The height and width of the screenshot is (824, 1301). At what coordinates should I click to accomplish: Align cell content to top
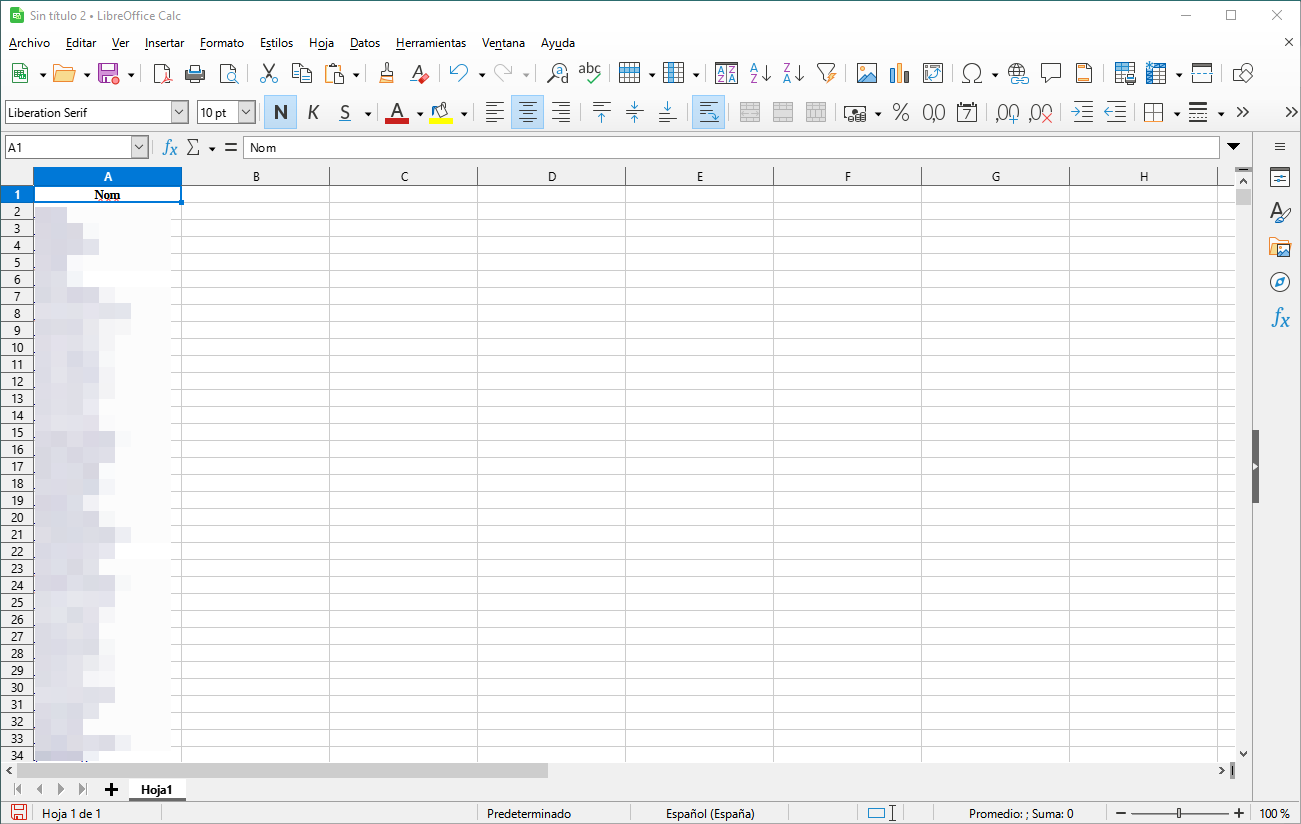[601, 112]
